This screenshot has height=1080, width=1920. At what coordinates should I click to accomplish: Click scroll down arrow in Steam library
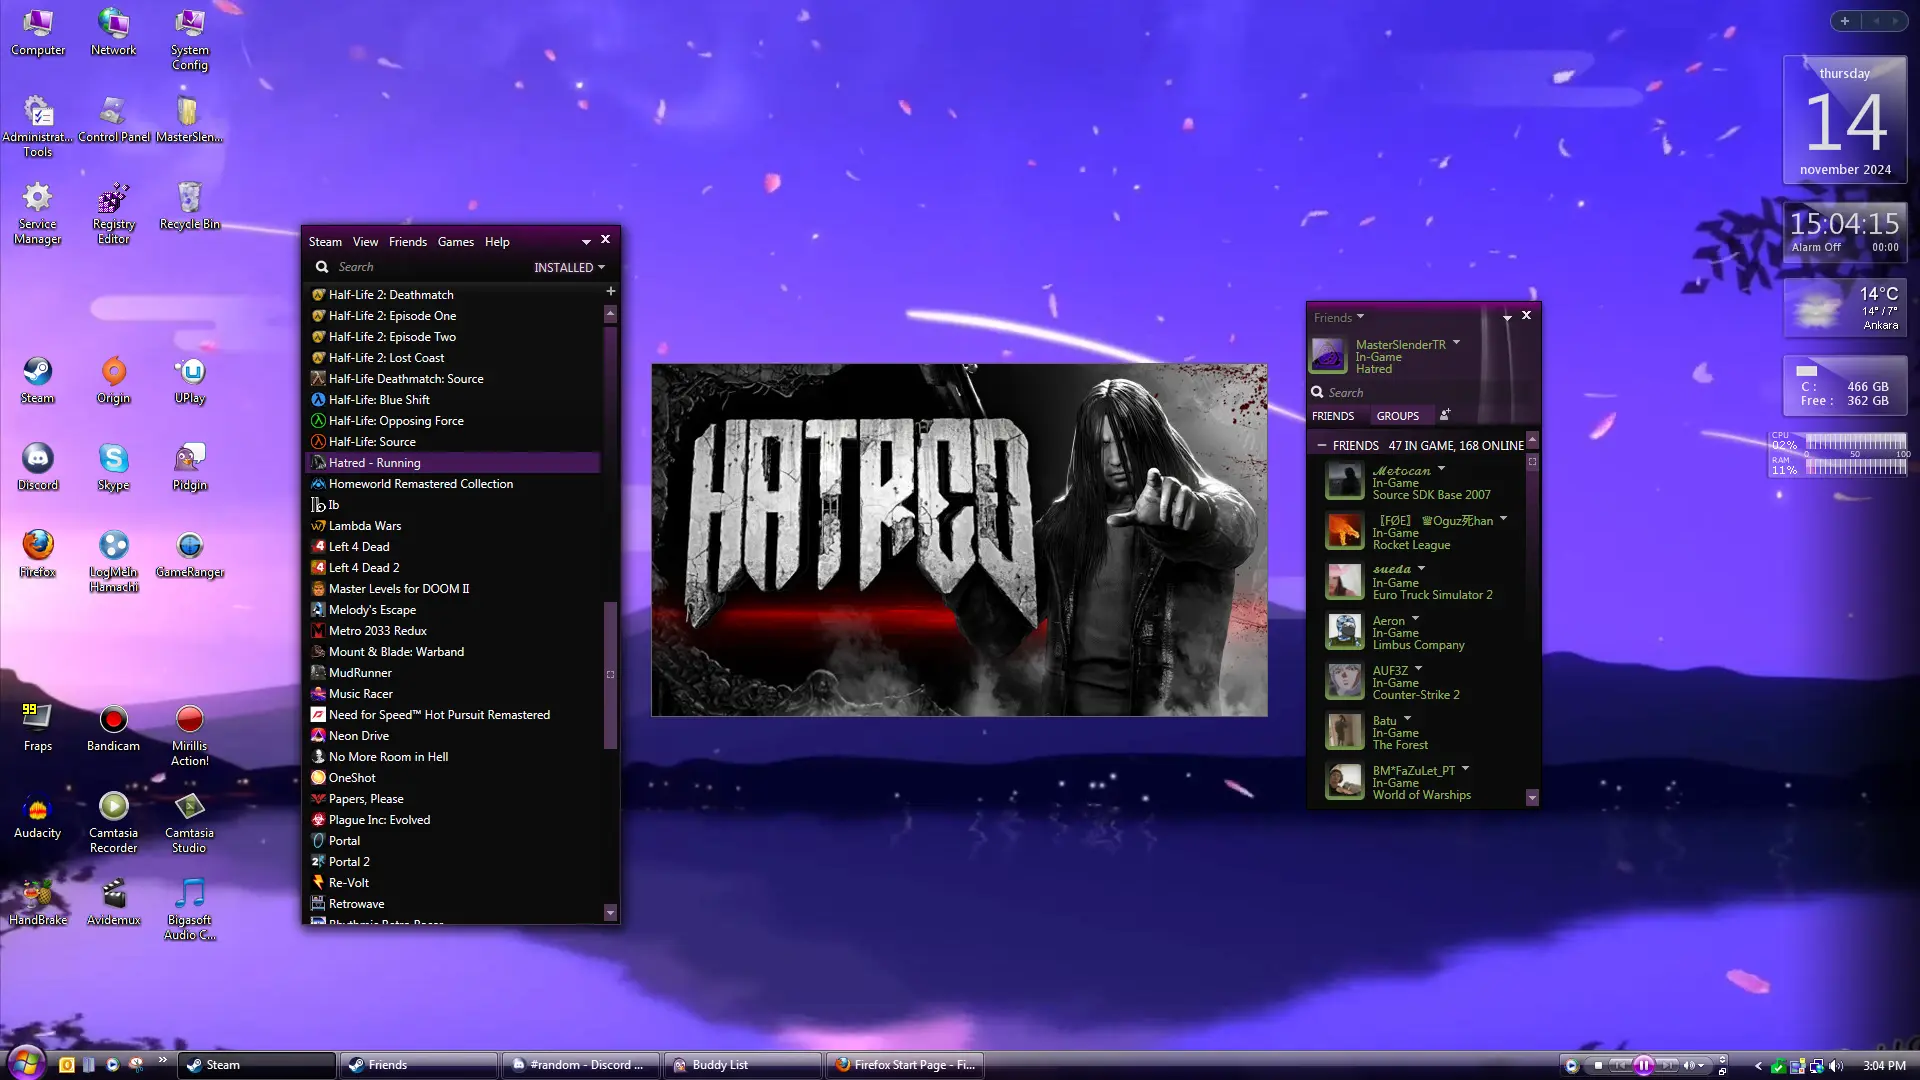click(x=610, y=912)
